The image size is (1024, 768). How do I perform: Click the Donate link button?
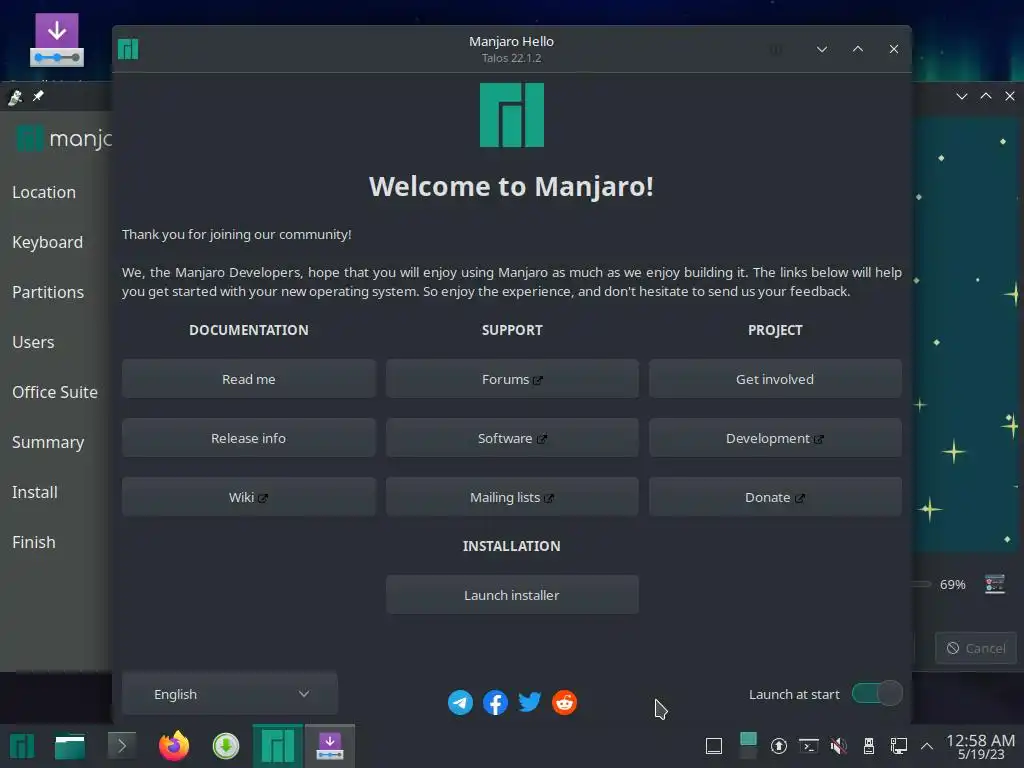point(775,497)
